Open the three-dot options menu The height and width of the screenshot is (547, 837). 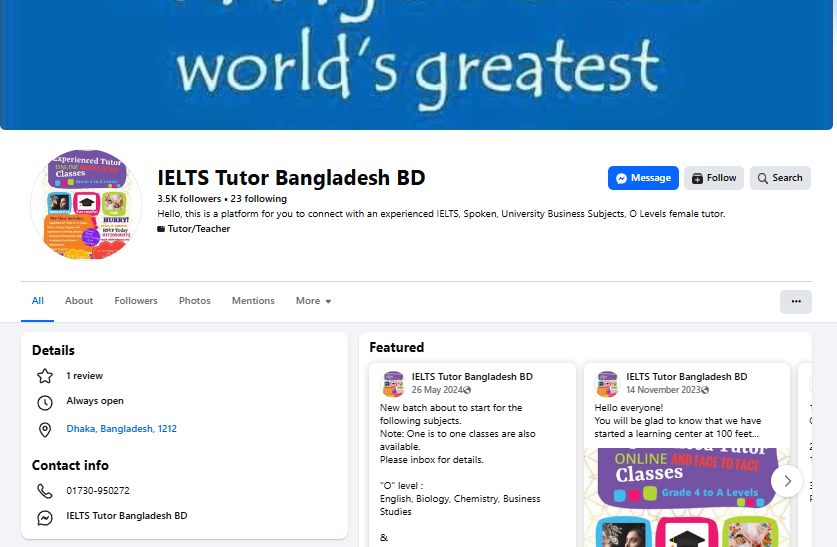(x=795, y=302)
